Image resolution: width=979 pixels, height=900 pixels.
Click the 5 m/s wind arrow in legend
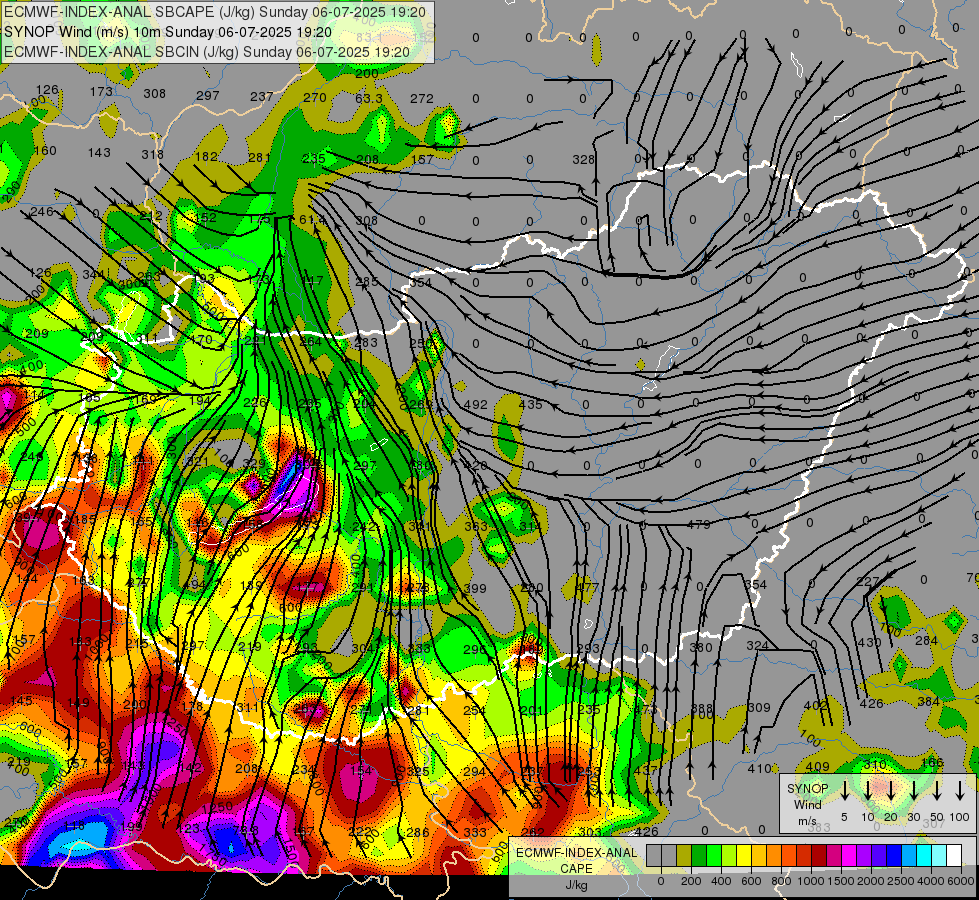click(844, 790)
